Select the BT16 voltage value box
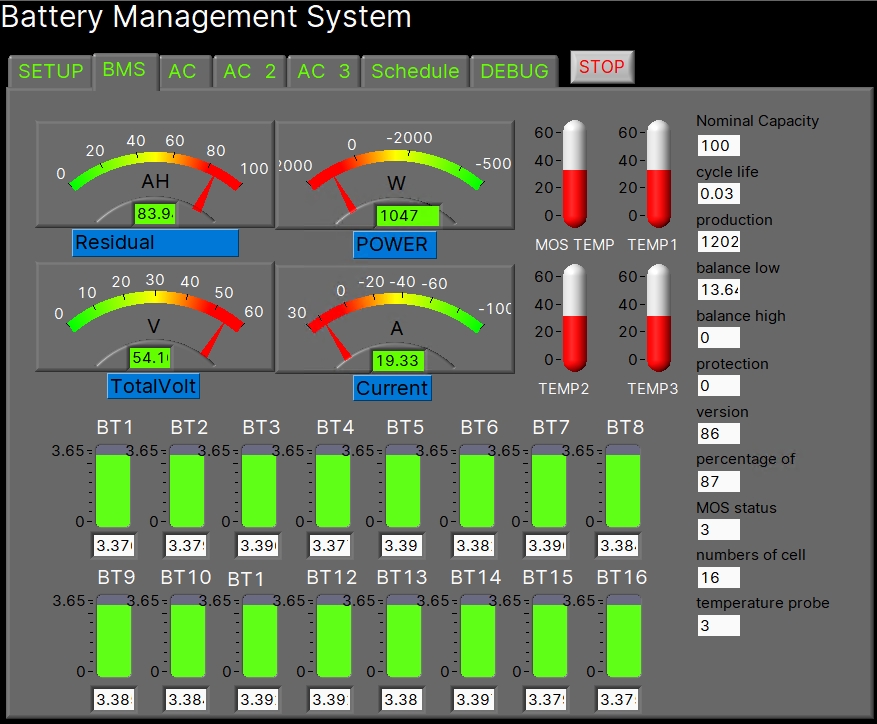The width and height of the screenshot is (877, 724). click(619, 699)
